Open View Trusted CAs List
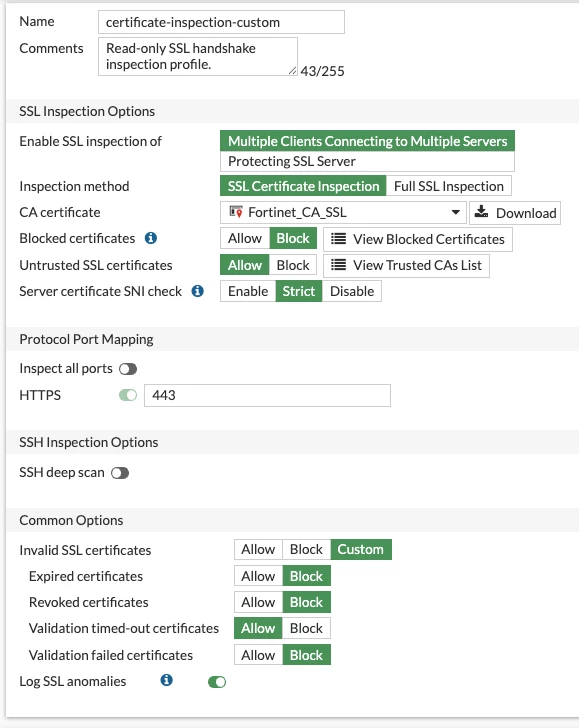The width and height of the screenshot is (579, 728). [406, 266]
